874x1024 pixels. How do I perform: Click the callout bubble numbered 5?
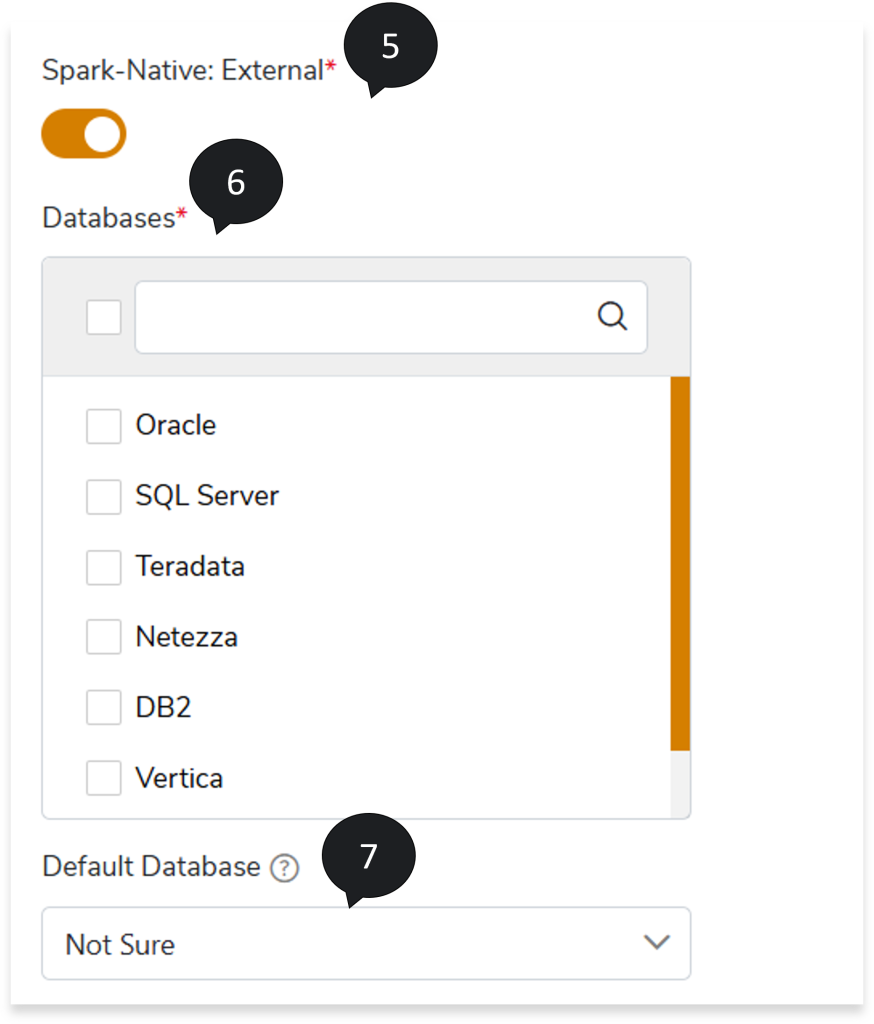[391, 46]
